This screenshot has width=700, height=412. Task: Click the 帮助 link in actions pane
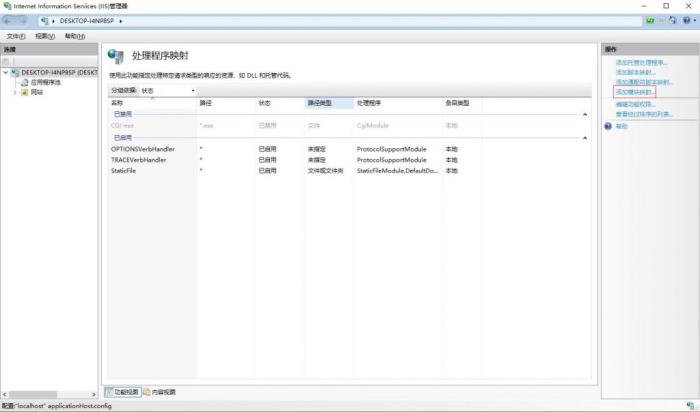tap(621, 126)
